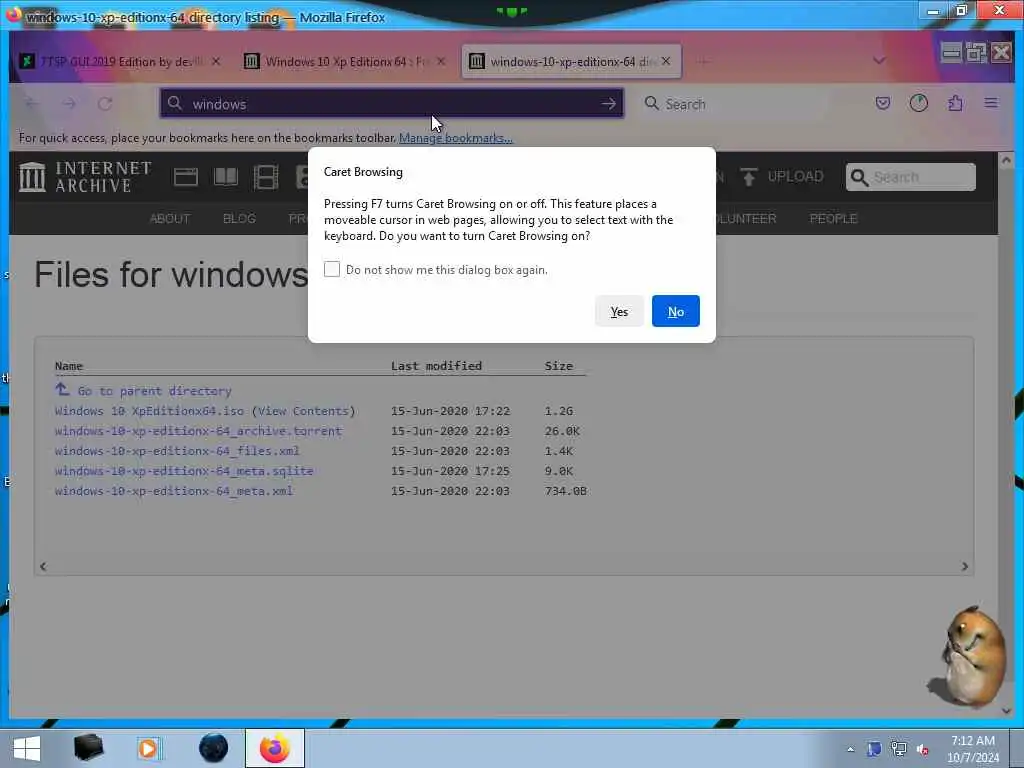Click Yes to enable Caret Browsing

(618, 312)
